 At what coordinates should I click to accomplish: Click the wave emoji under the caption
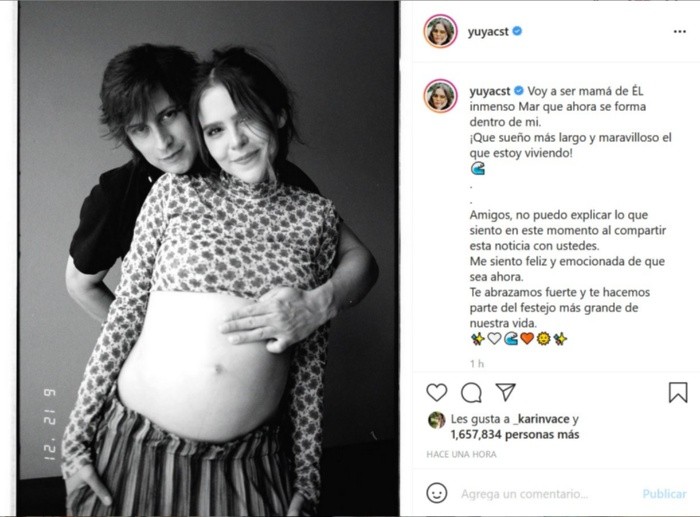[x=477, y=169]
